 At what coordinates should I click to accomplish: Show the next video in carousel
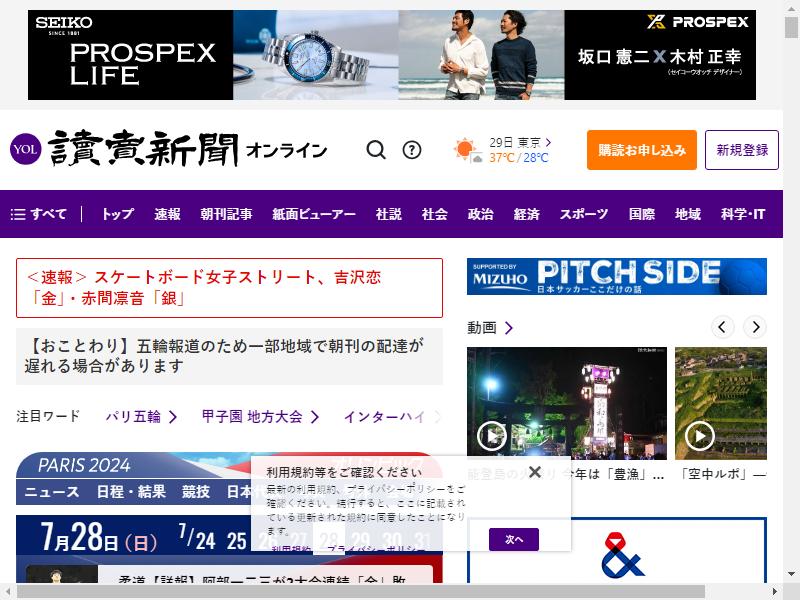click(x=756, y=327)
